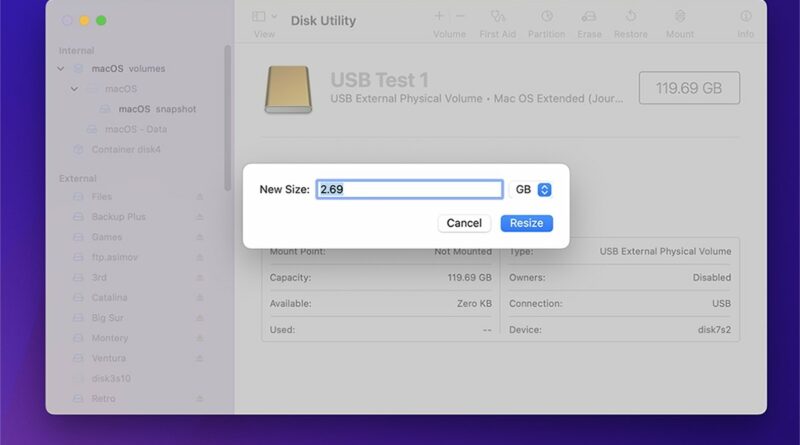Select the Ventura volume
800x445 pixels.
[109, 358]
